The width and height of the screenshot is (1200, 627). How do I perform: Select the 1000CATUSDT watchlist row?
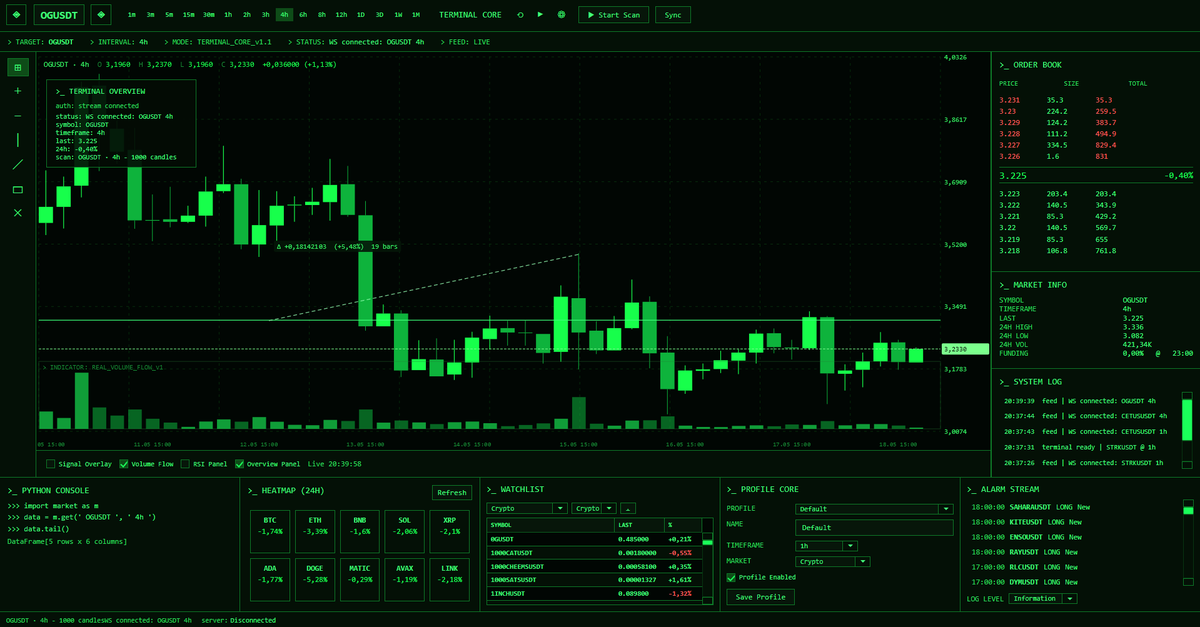click(x=594, y=552)
